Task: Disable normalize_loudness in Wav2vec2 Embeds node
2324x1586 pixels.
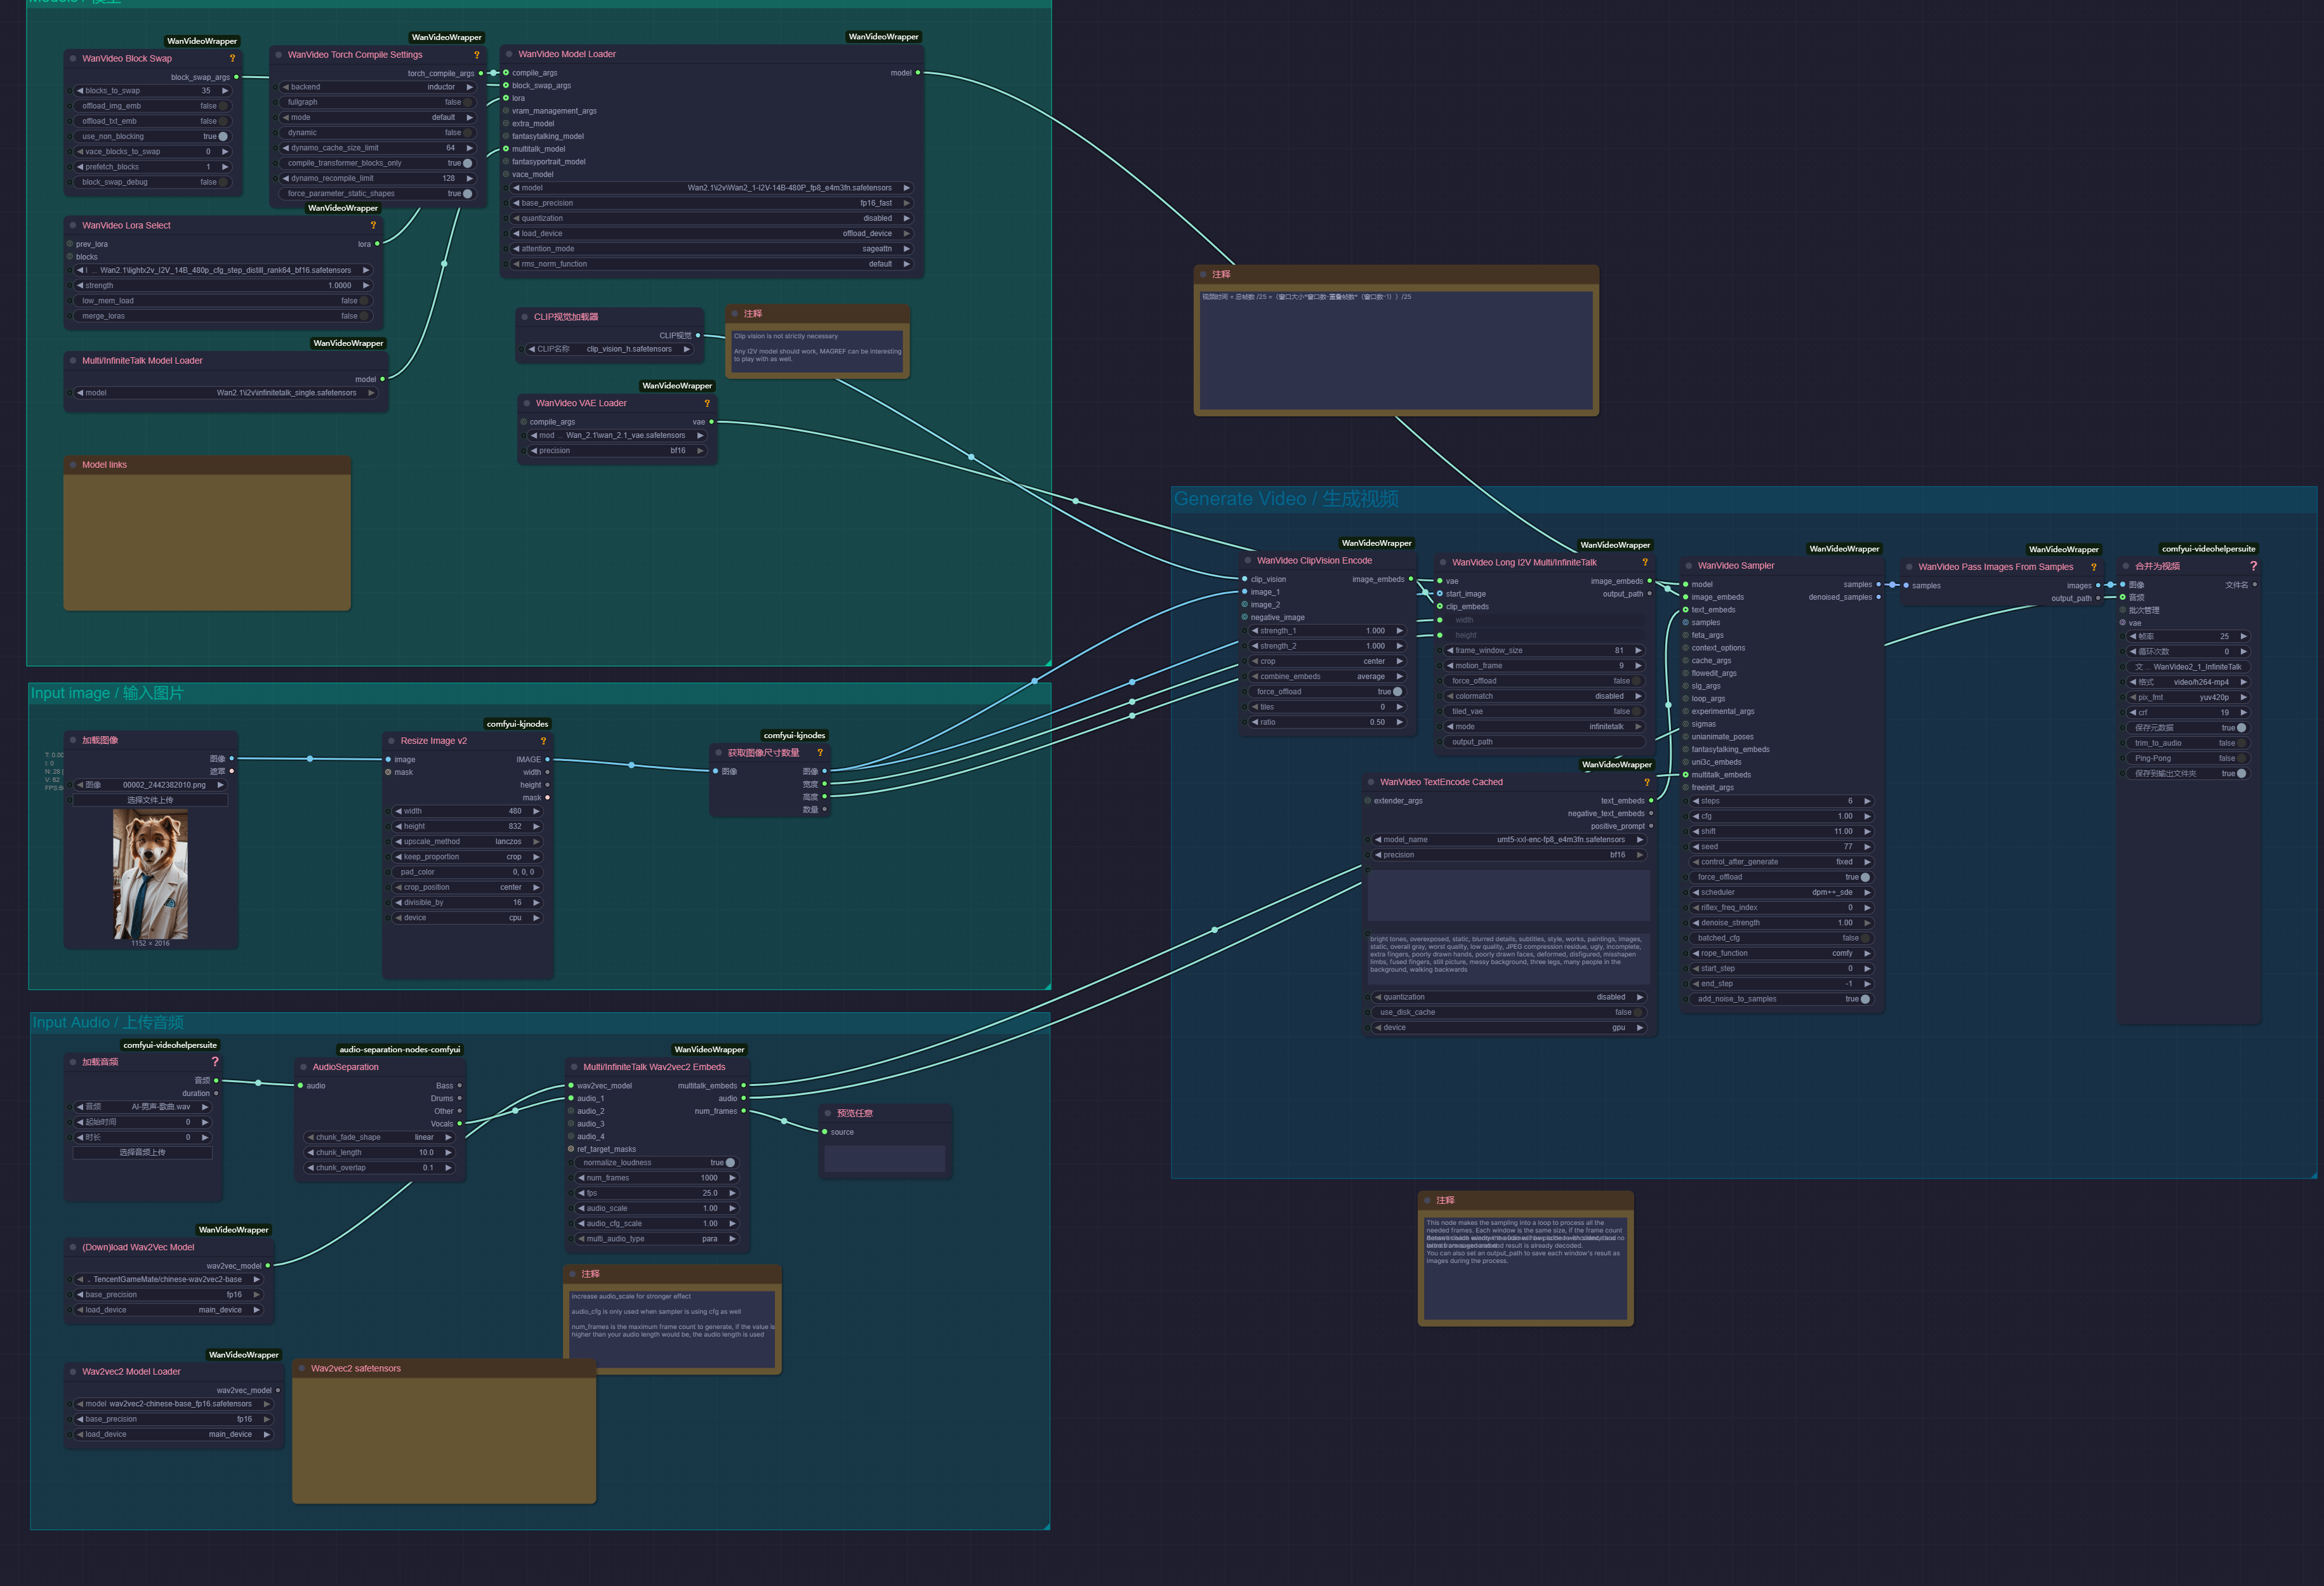Action: point(729,1163)
